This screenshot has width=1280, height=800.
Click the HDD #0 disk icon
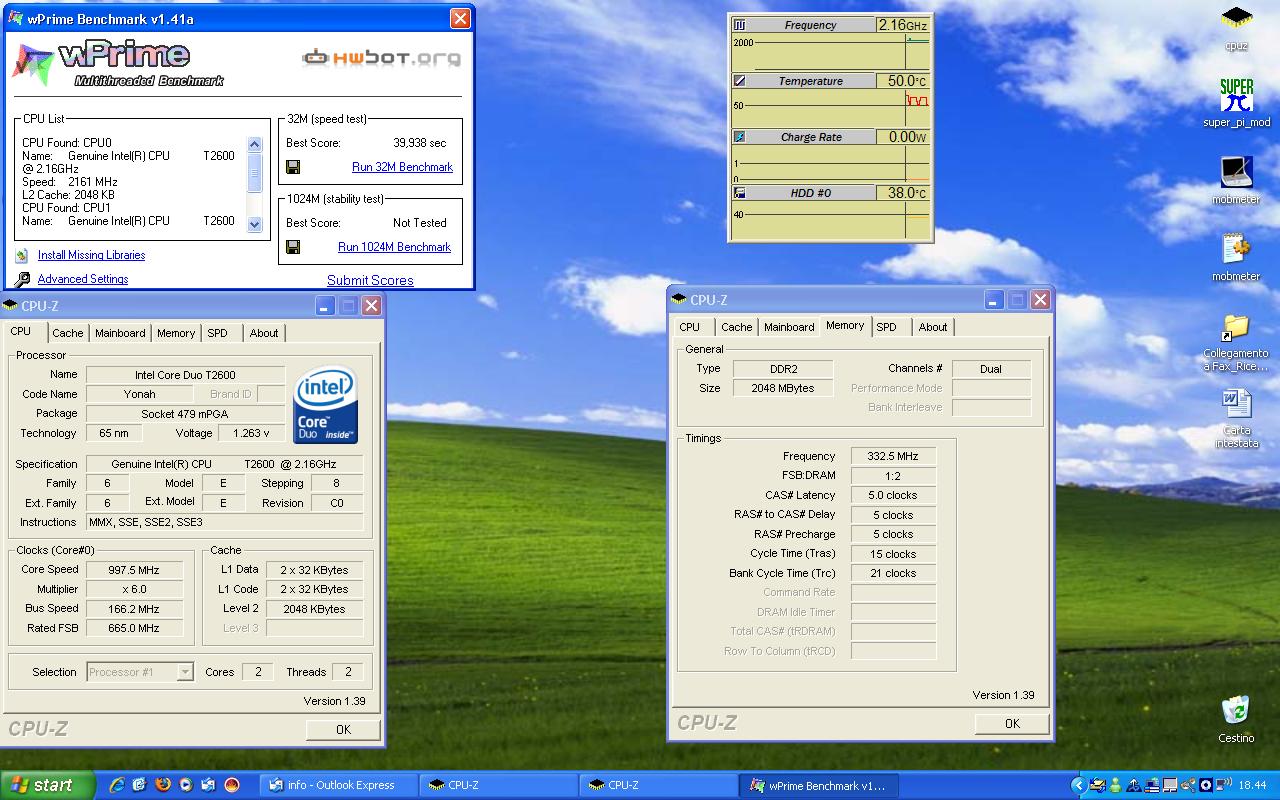[x=740, y=193]
